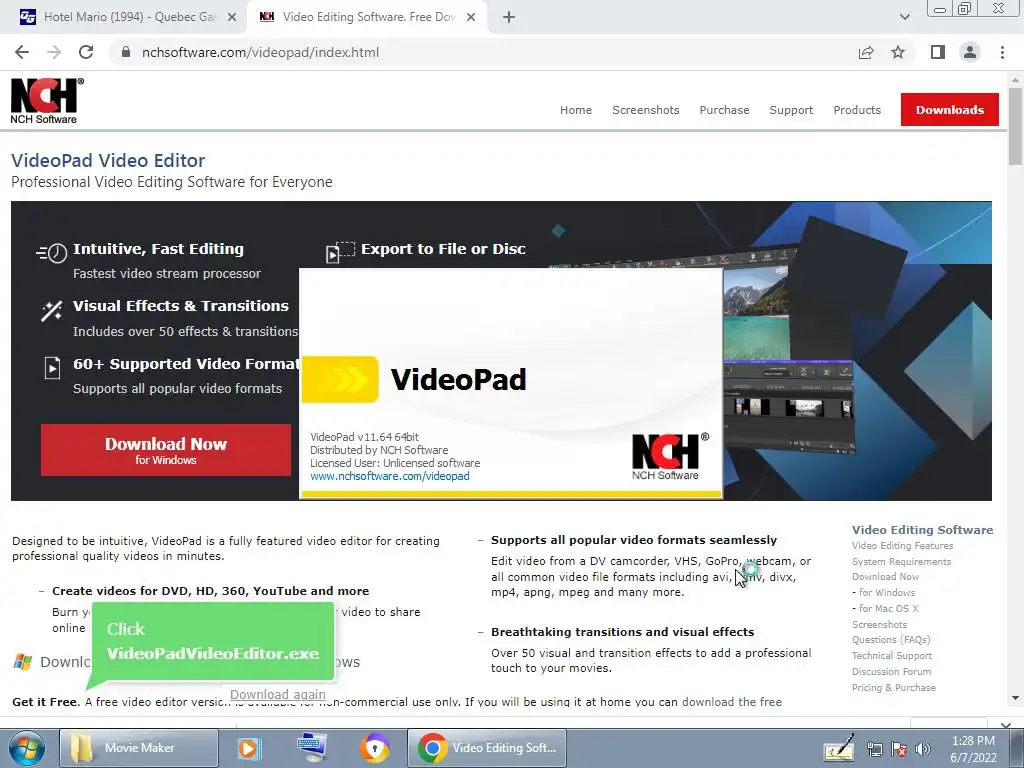
Task: Click 'Export to File or Disc' heading
Action: (443, 249)
